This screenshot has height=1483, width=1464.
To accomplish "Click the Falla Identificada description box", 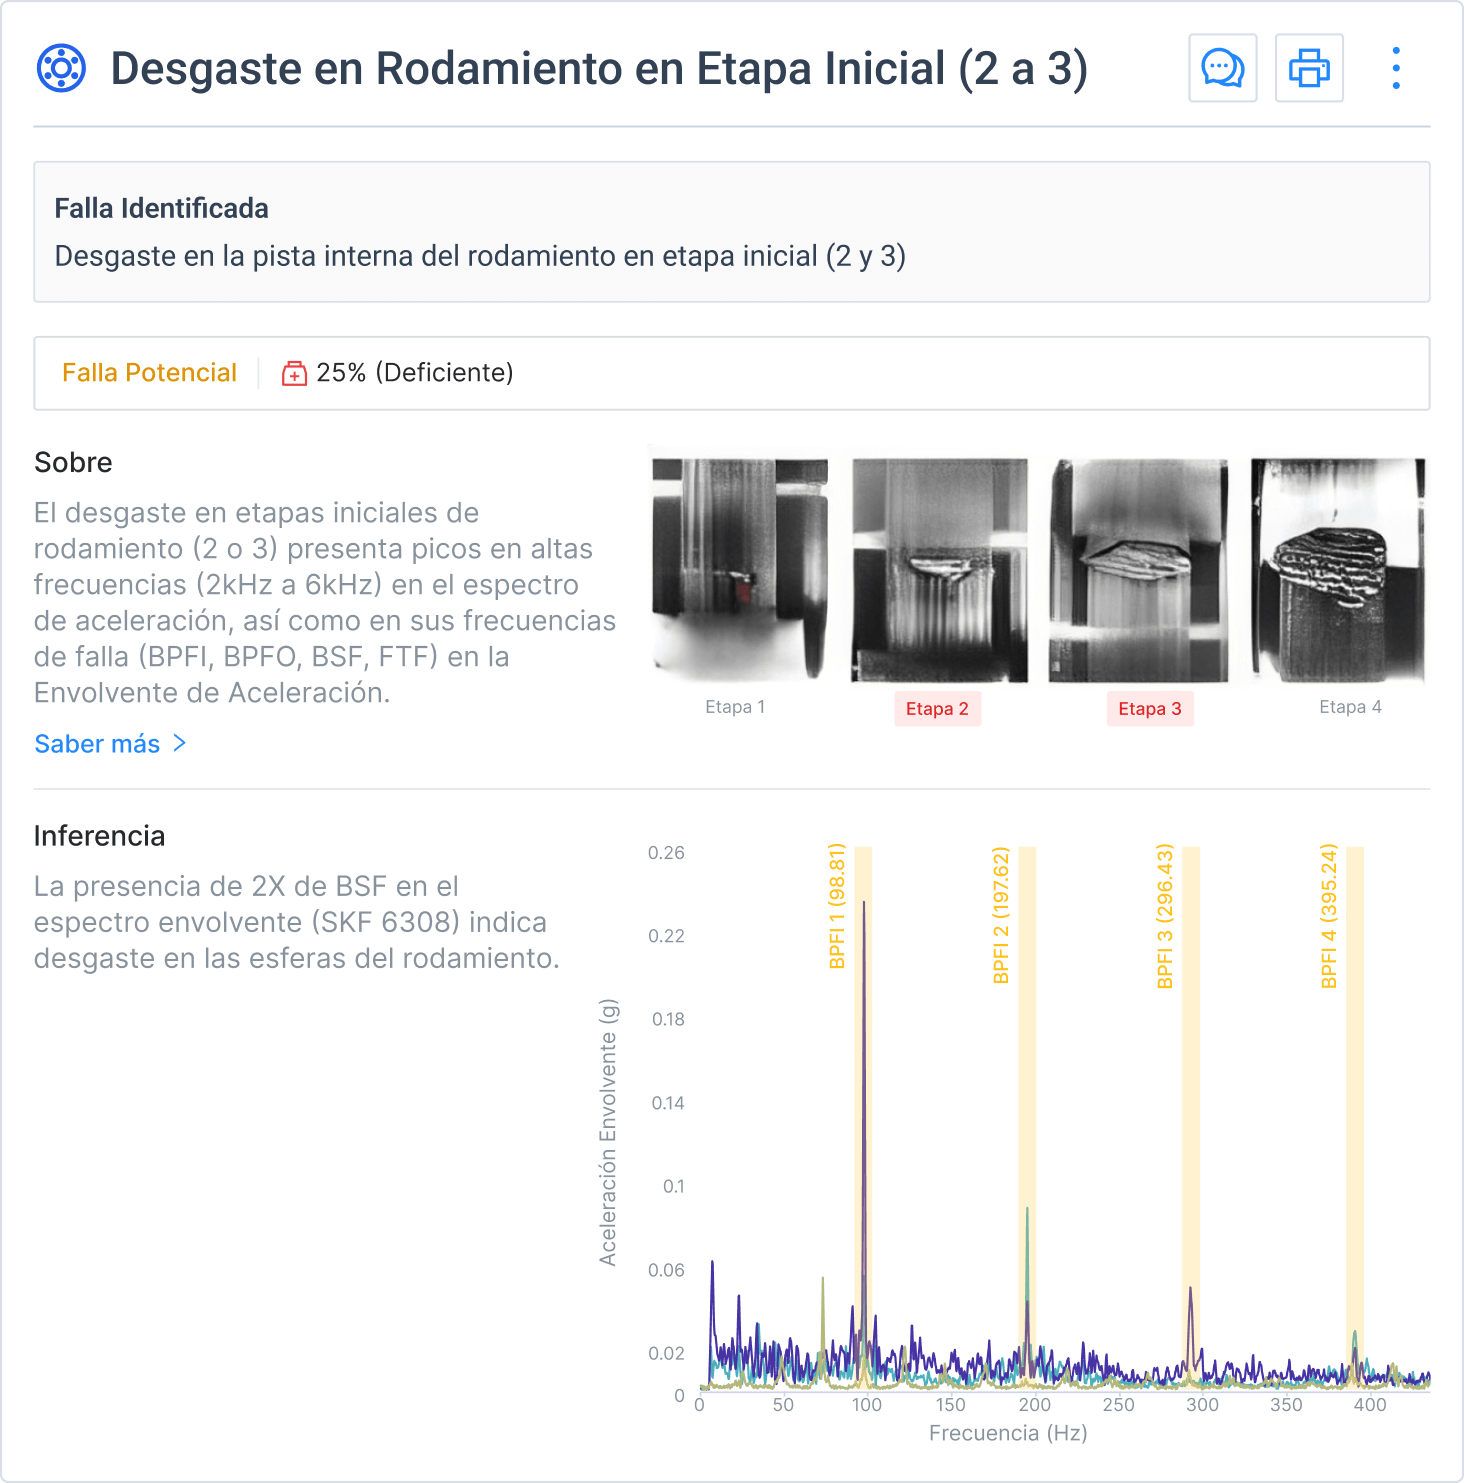I will 731,232.
